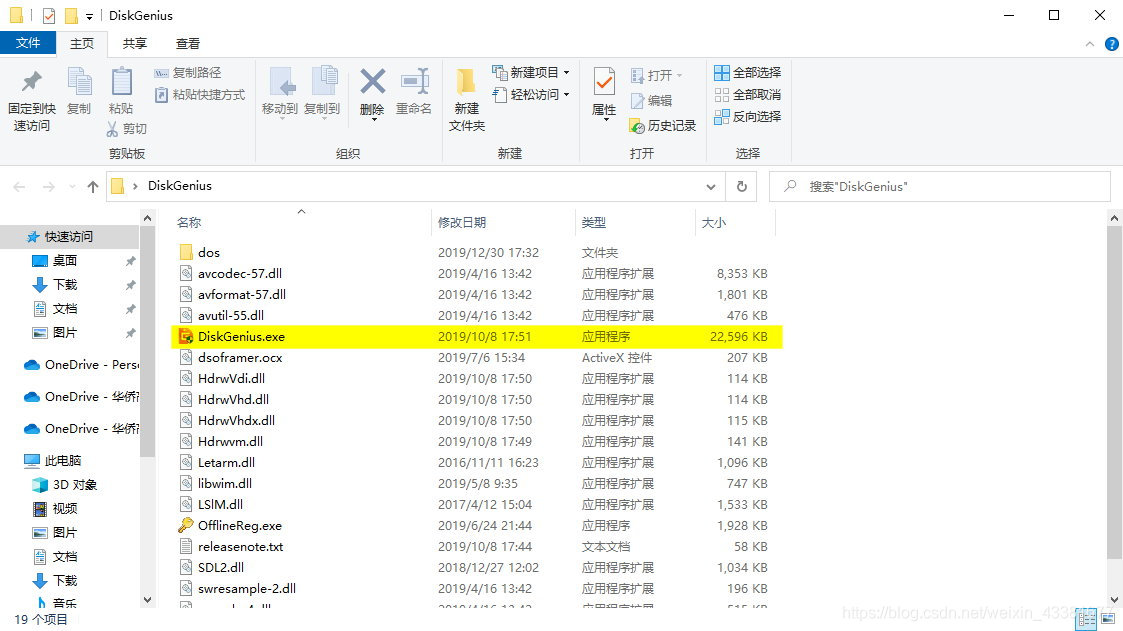The width and height of the screenshot is (1123, 631).
Task: Open the 文件 menu
Action: click(30, 43)
